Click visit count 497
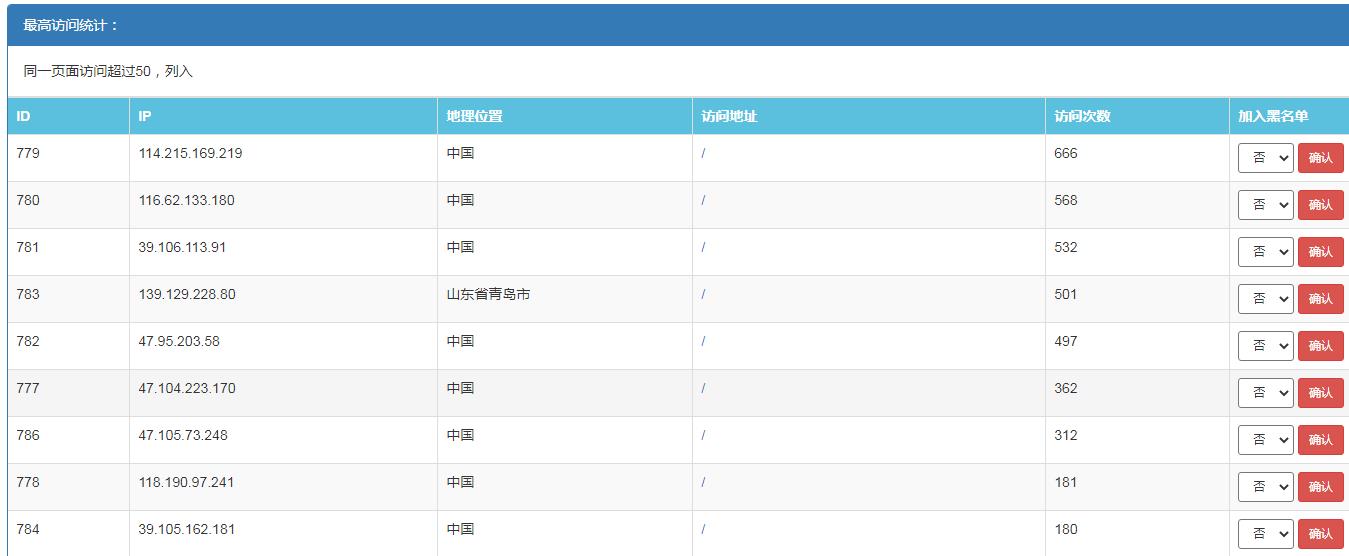Image resolution: width=1349 pixels, height=556 pixels. click(1066, 342)
